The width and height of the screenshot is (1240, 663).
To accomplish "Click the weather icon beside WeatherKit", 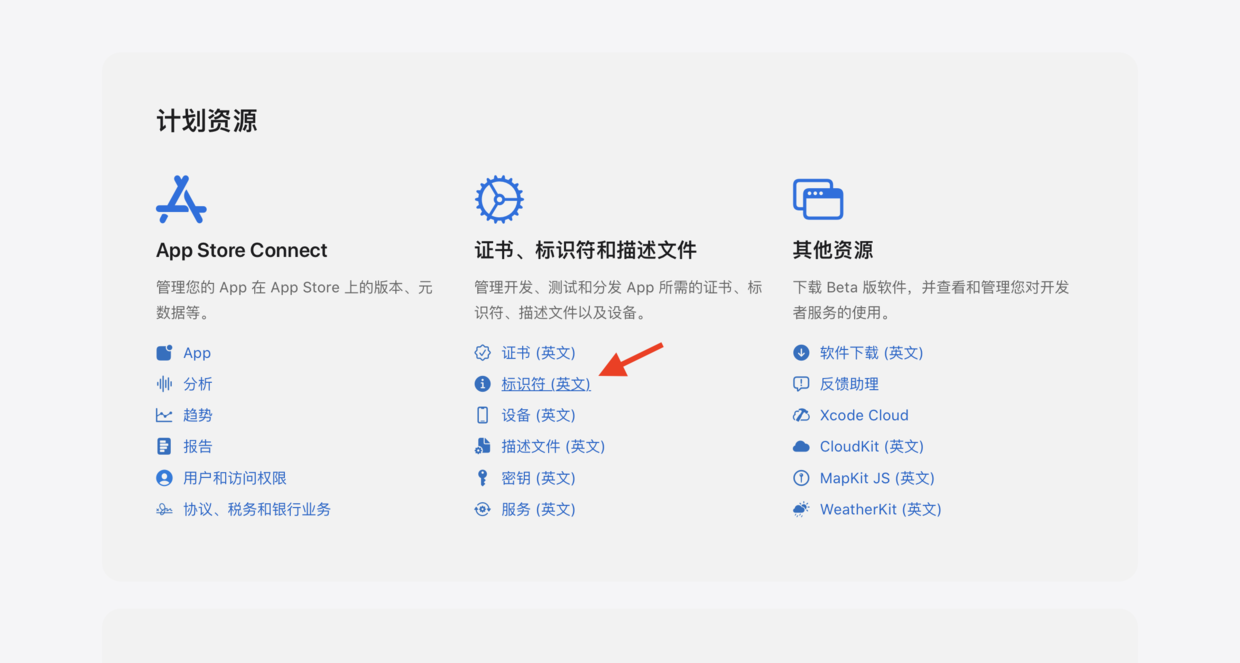I will click(x=801, y=509).
